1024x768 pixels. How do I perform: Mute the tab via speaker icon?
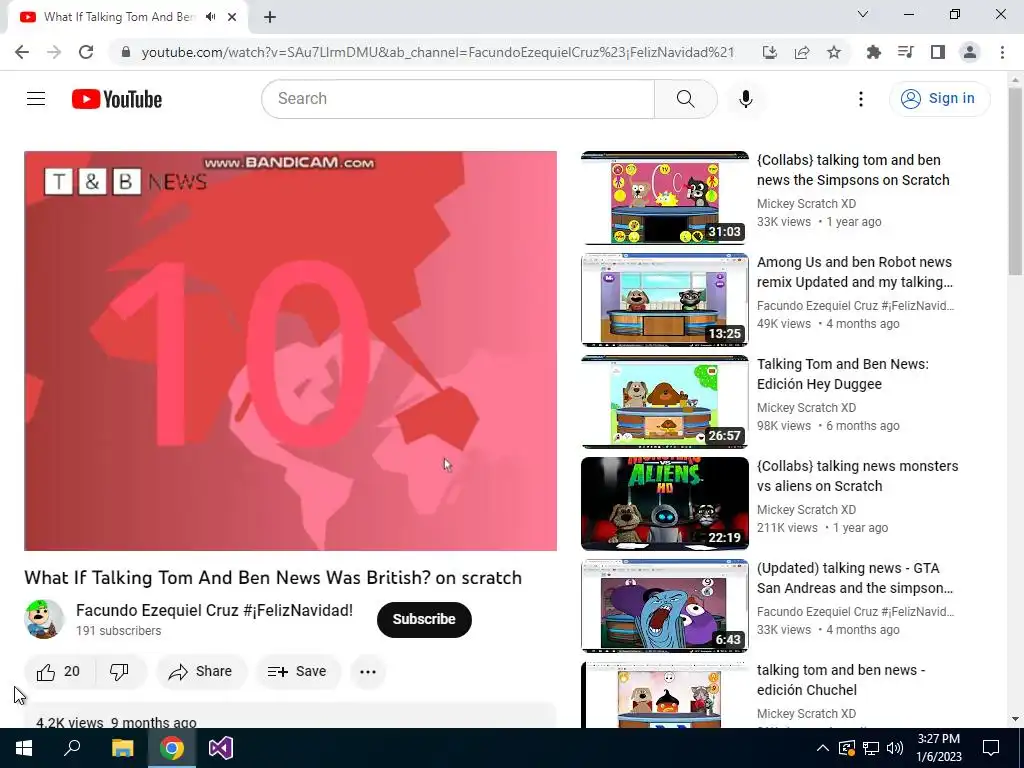coord(210,17)
